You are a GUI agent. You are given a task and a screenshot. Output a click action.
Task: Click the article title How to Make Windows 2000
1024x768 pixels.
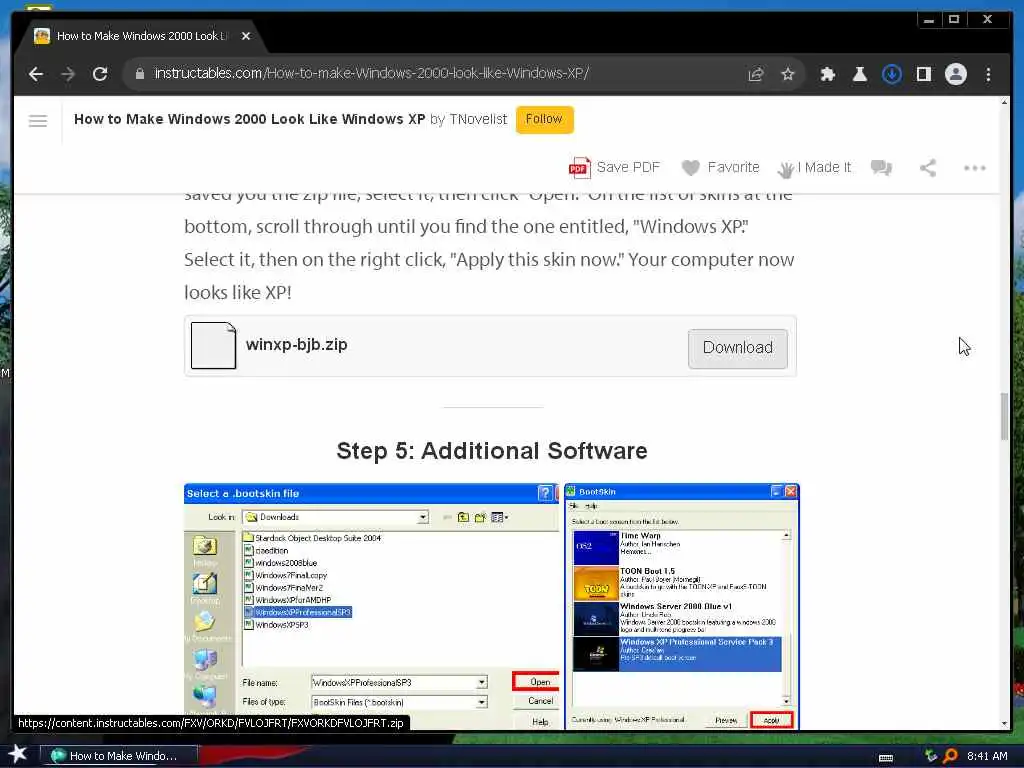click(x=249, y=120)
